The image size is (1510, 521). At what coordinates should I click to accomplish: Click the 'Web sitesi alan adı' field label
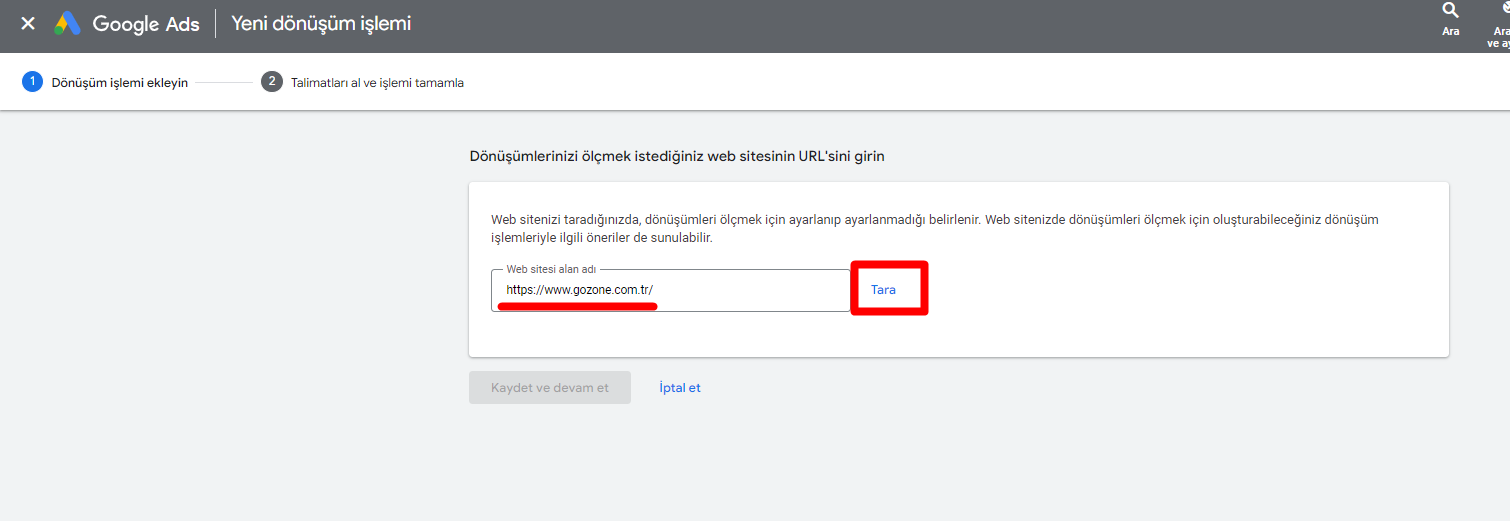pos(552,270)
